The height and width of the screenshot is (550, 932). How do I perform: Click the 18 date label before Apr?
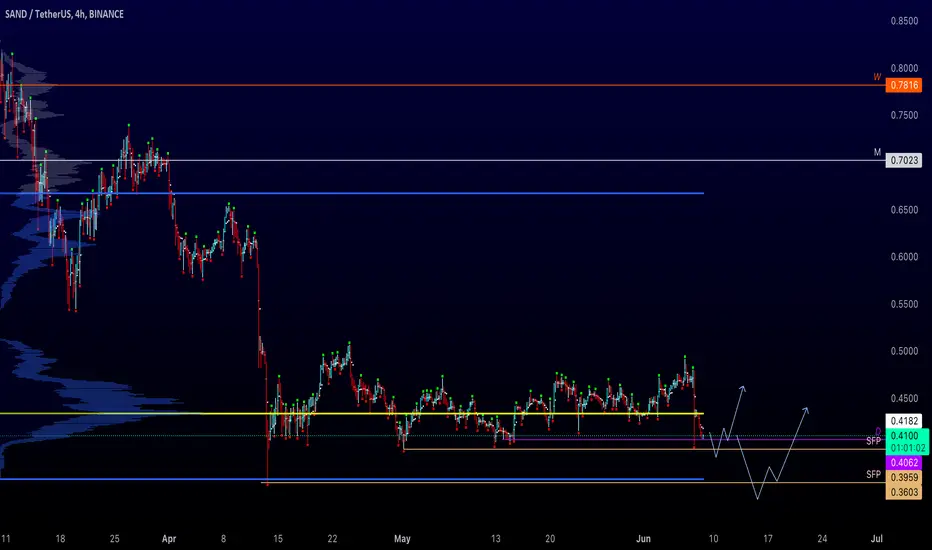click(60, 539)
